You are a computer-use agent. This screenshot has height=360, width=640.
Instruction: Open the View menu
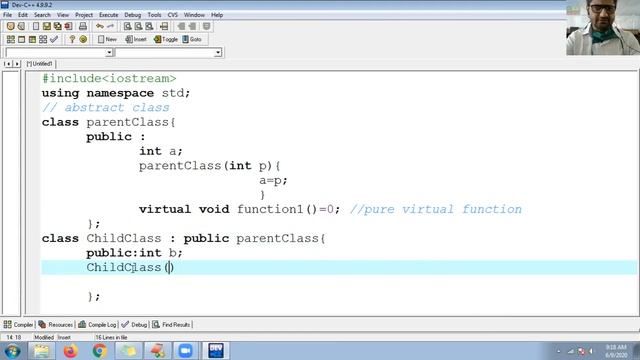62,15
